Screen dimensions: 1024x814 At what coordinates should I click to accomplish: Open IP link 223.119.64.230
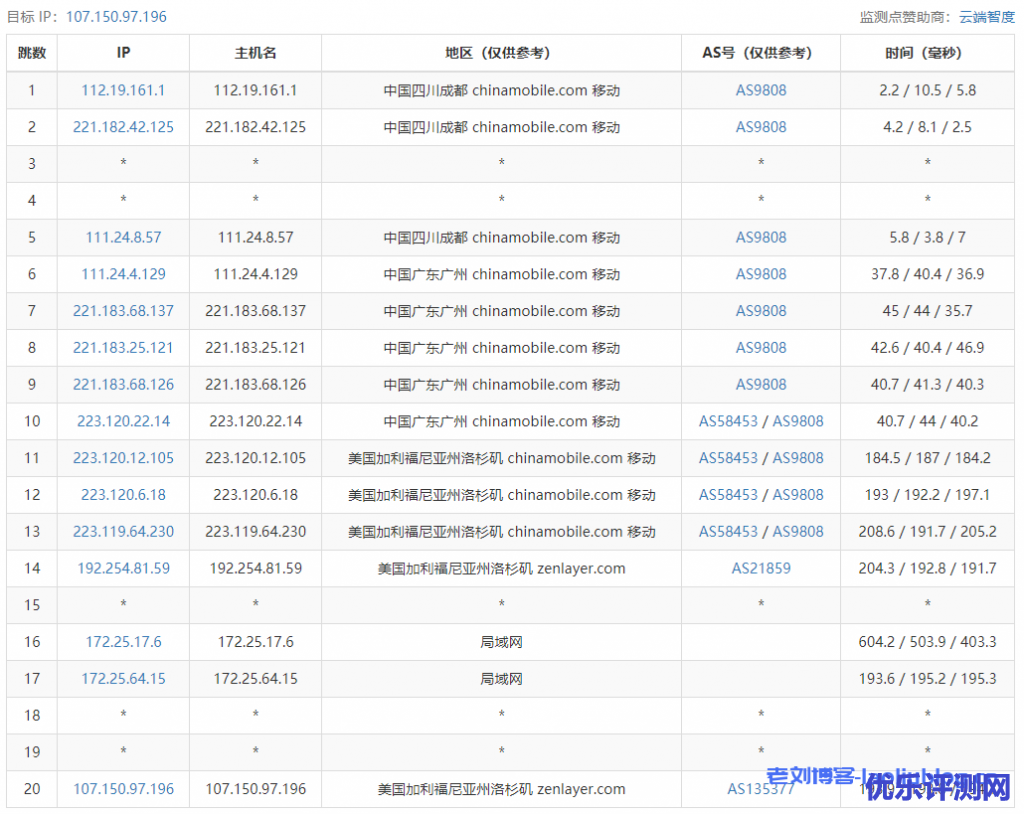click(123, 532)
